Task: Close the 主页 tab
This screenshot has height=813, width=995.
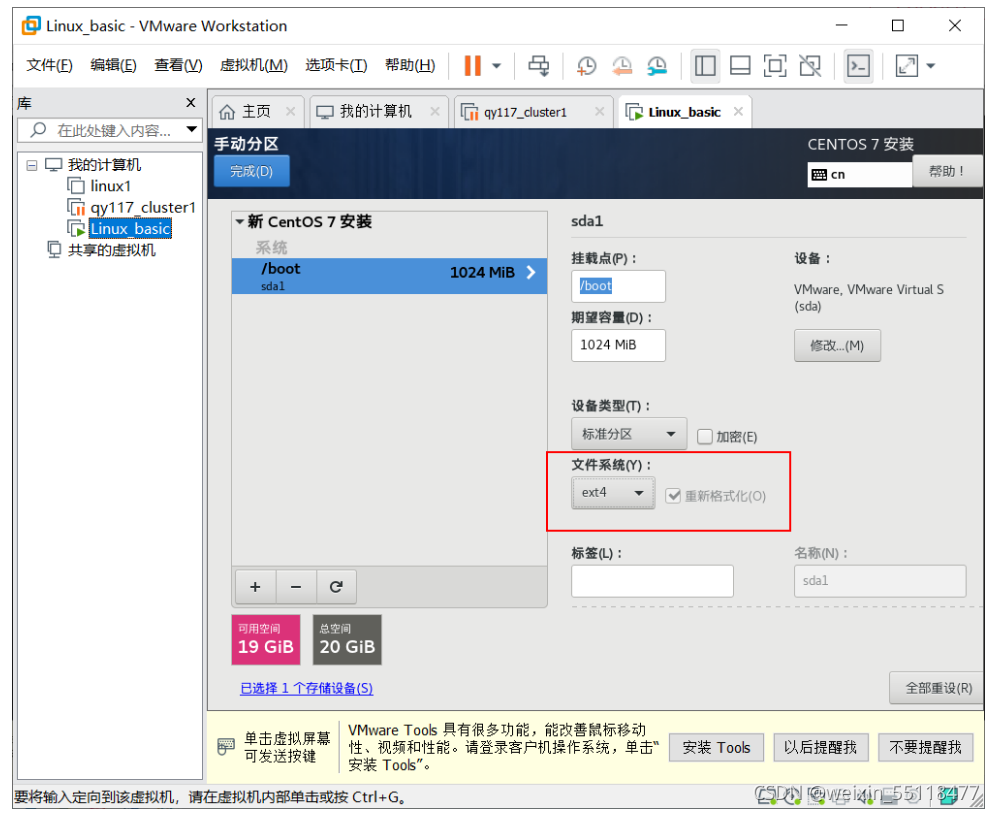Action: coord(291,112)
